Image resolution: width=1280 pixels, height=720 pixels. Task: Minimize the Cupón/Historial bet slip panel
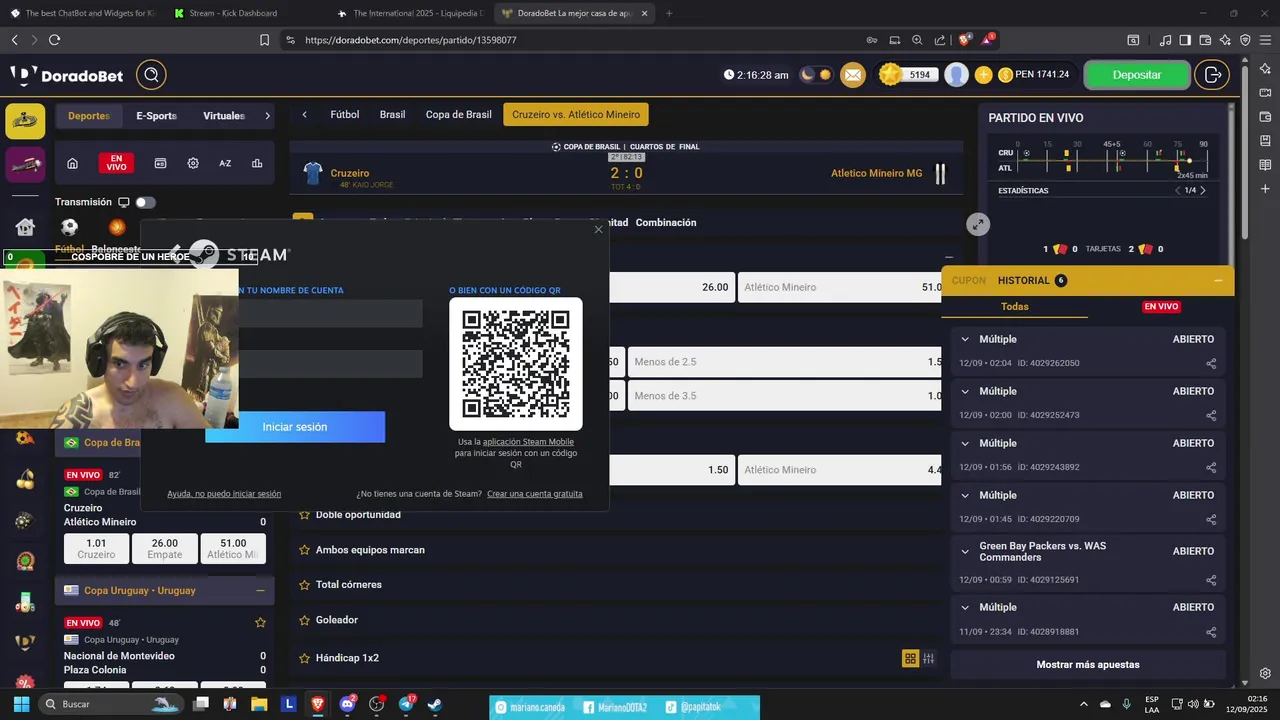1218,281
